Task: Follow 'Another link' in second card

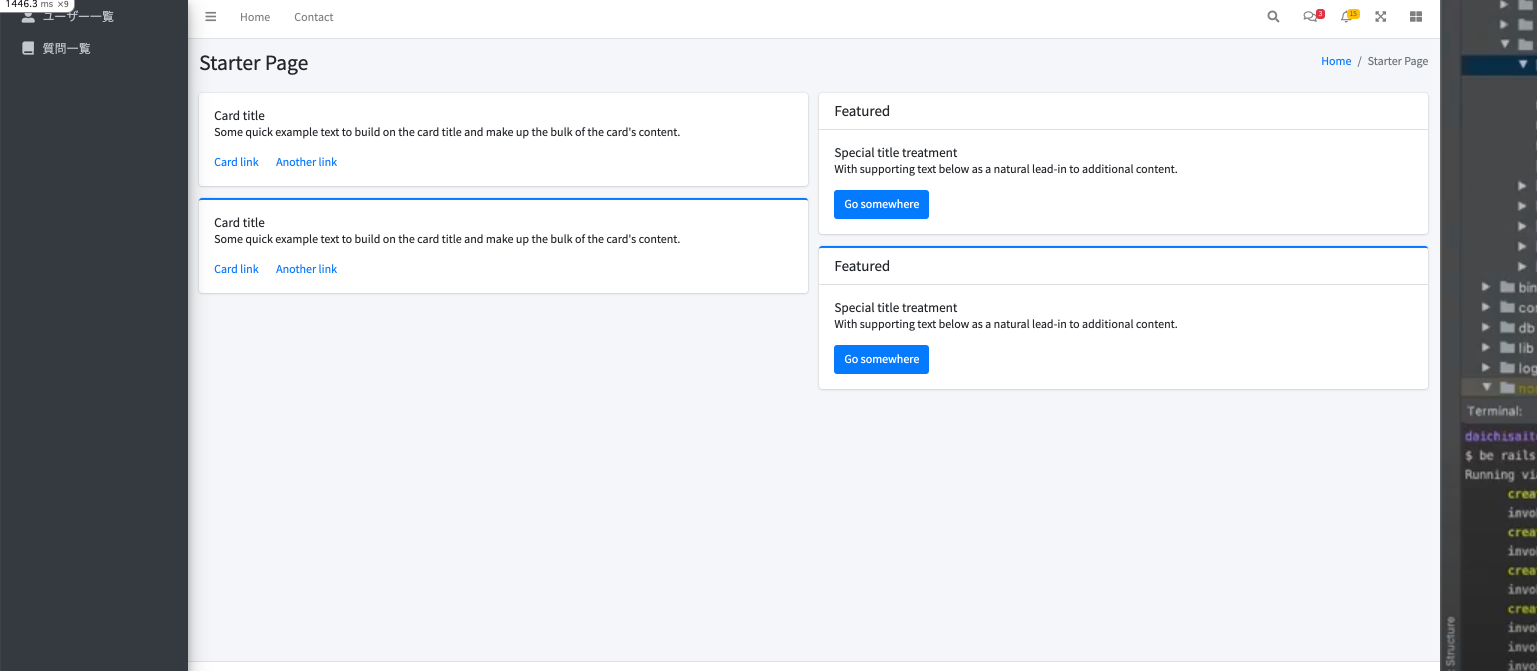Action: click(x=306, y=269)
